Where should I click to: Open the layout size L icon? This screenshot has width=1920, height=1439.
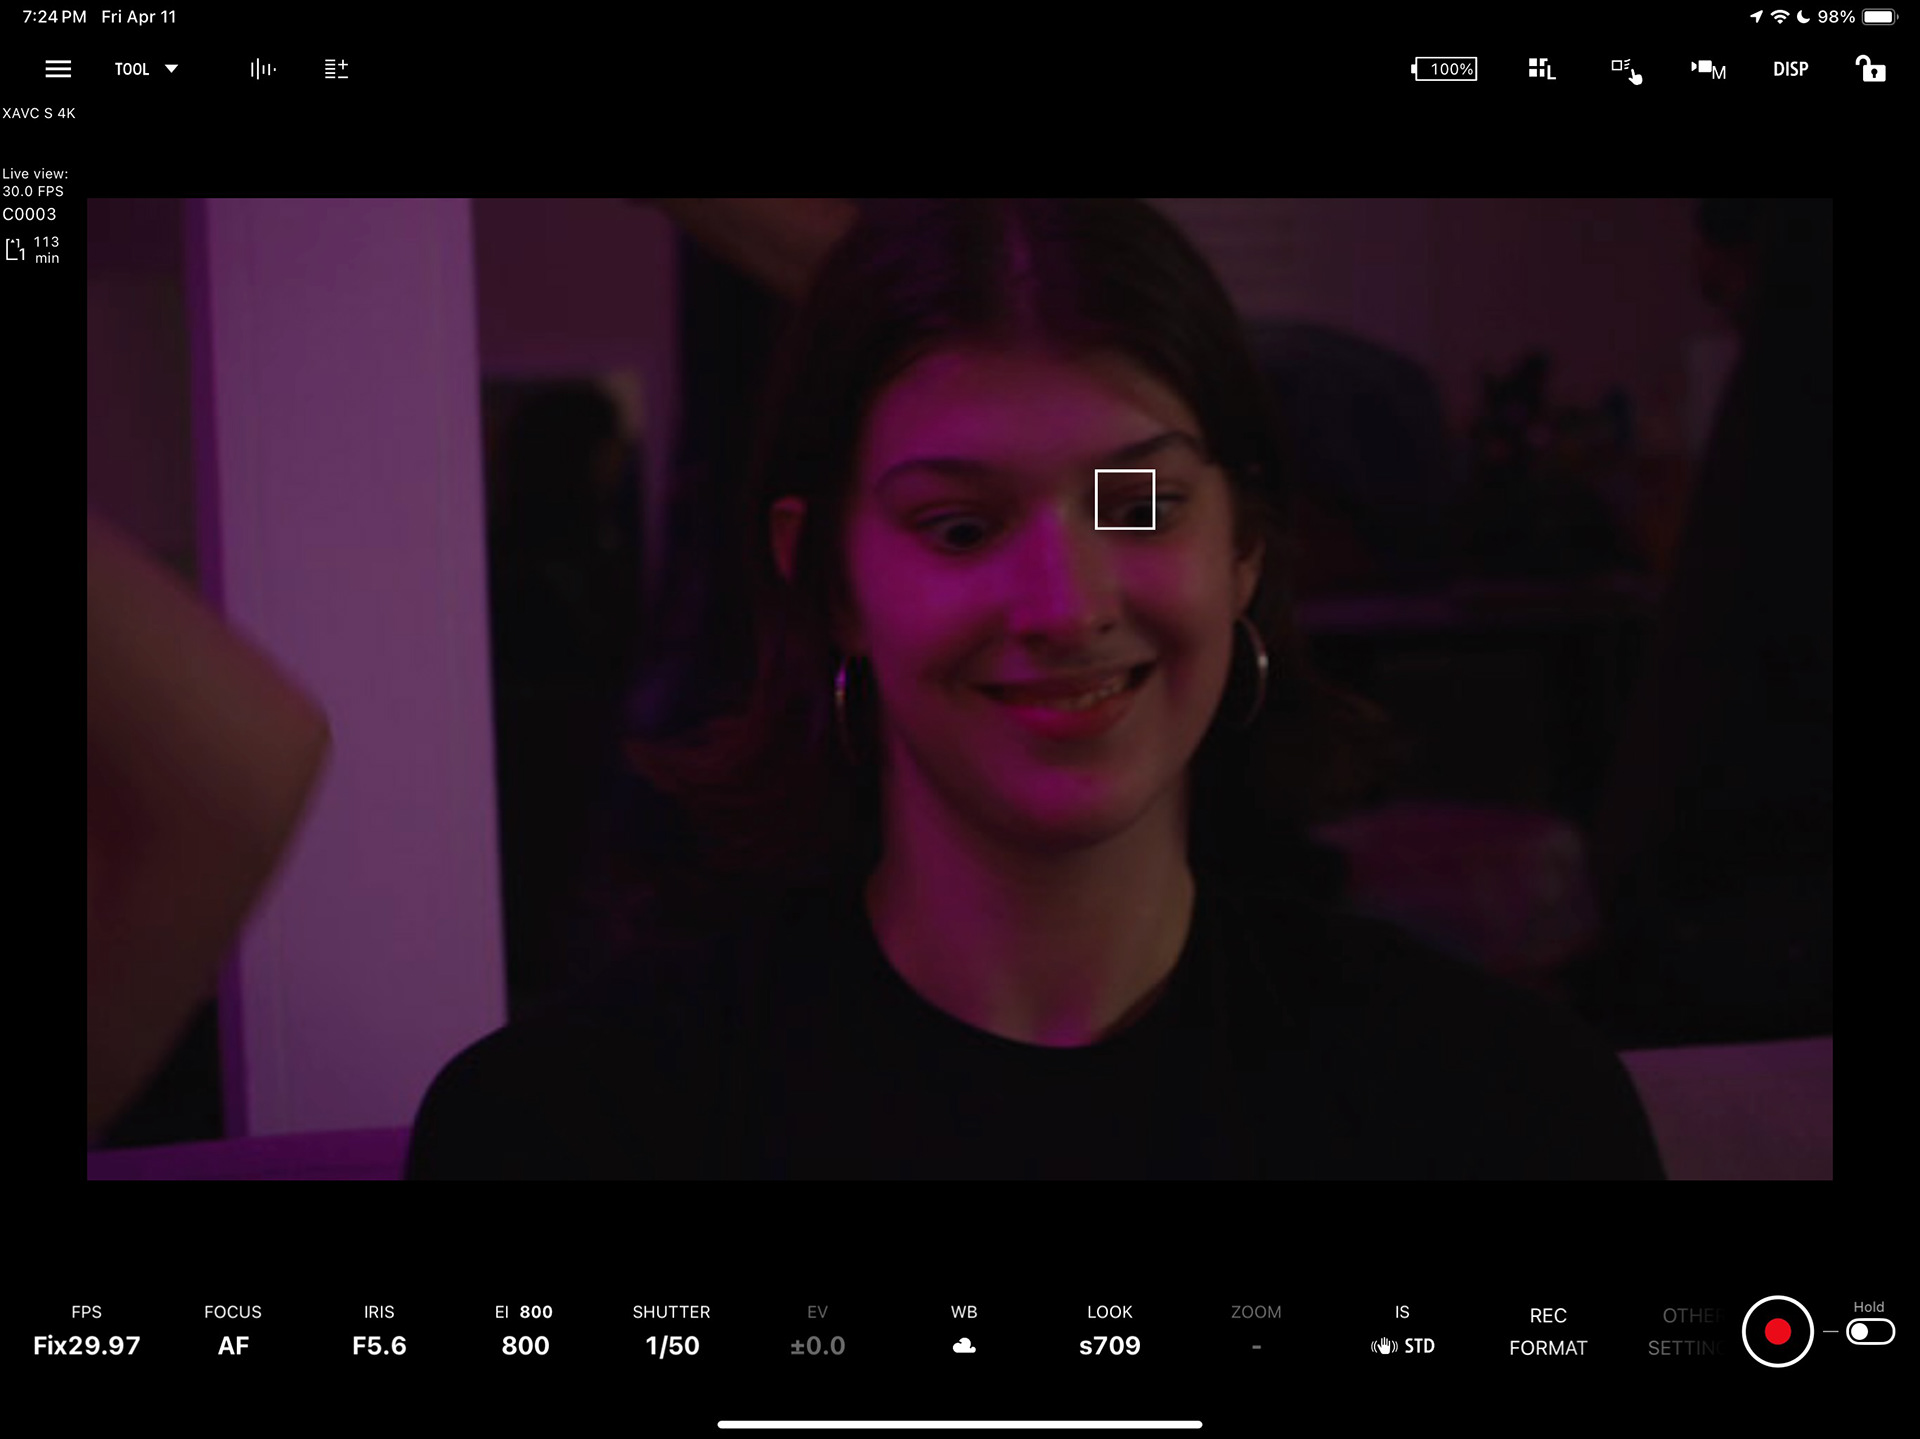1541,69
